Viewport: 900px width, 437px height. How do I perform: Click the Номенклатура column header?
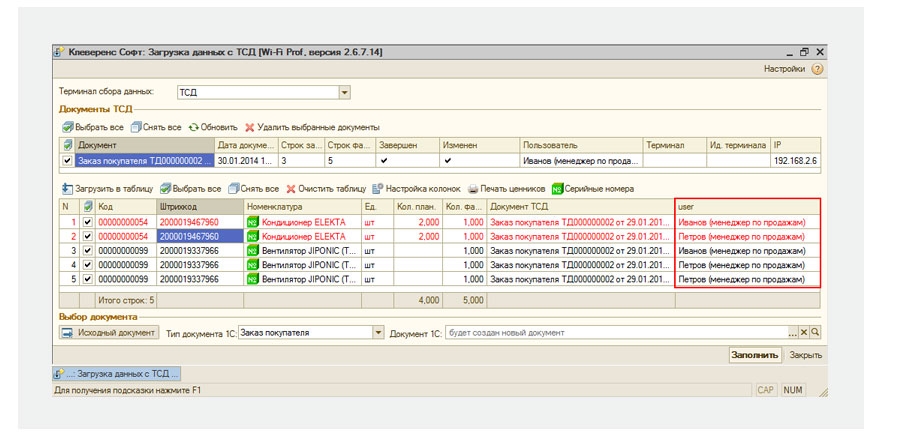coord(303,206)
